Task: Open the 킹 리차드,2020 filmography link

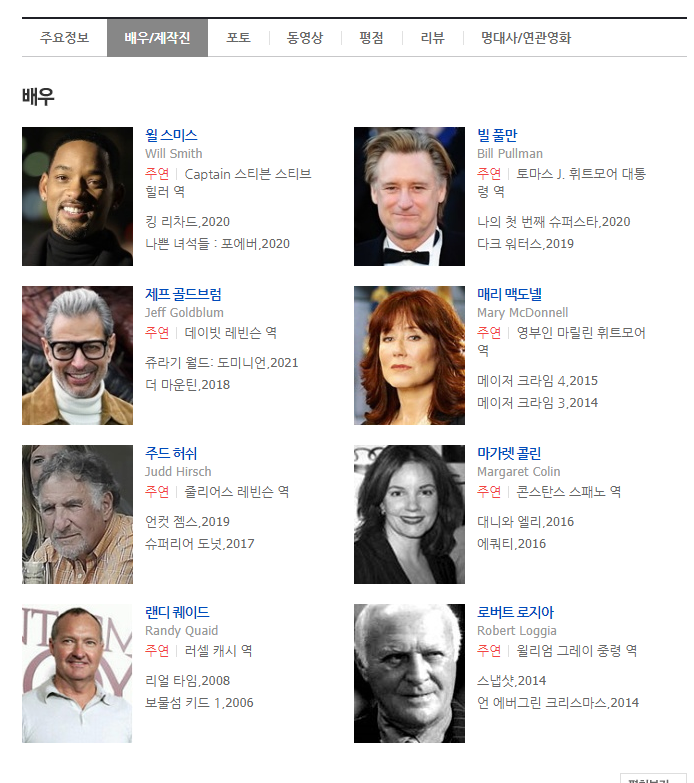Action: click(x=187, y=222)
